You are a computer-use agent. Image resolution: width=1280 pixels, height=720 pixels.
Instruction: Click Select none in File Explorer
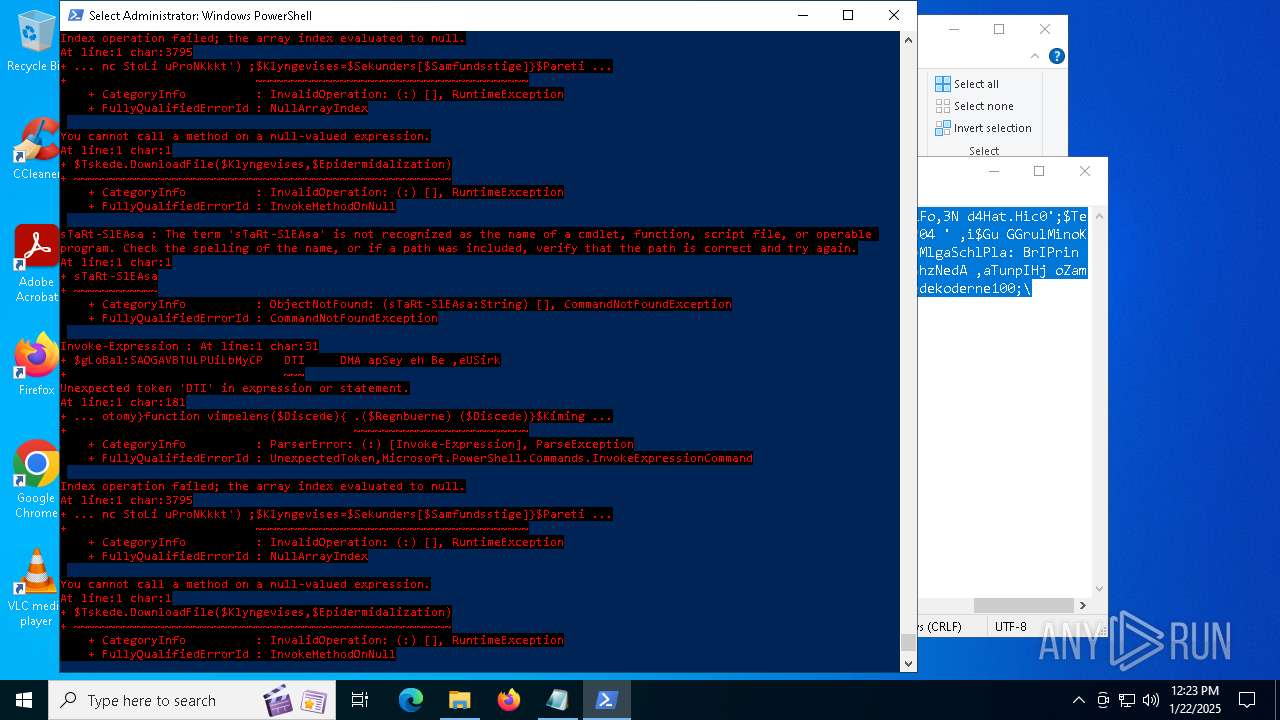pyautogui.click(x=974, y=106)
